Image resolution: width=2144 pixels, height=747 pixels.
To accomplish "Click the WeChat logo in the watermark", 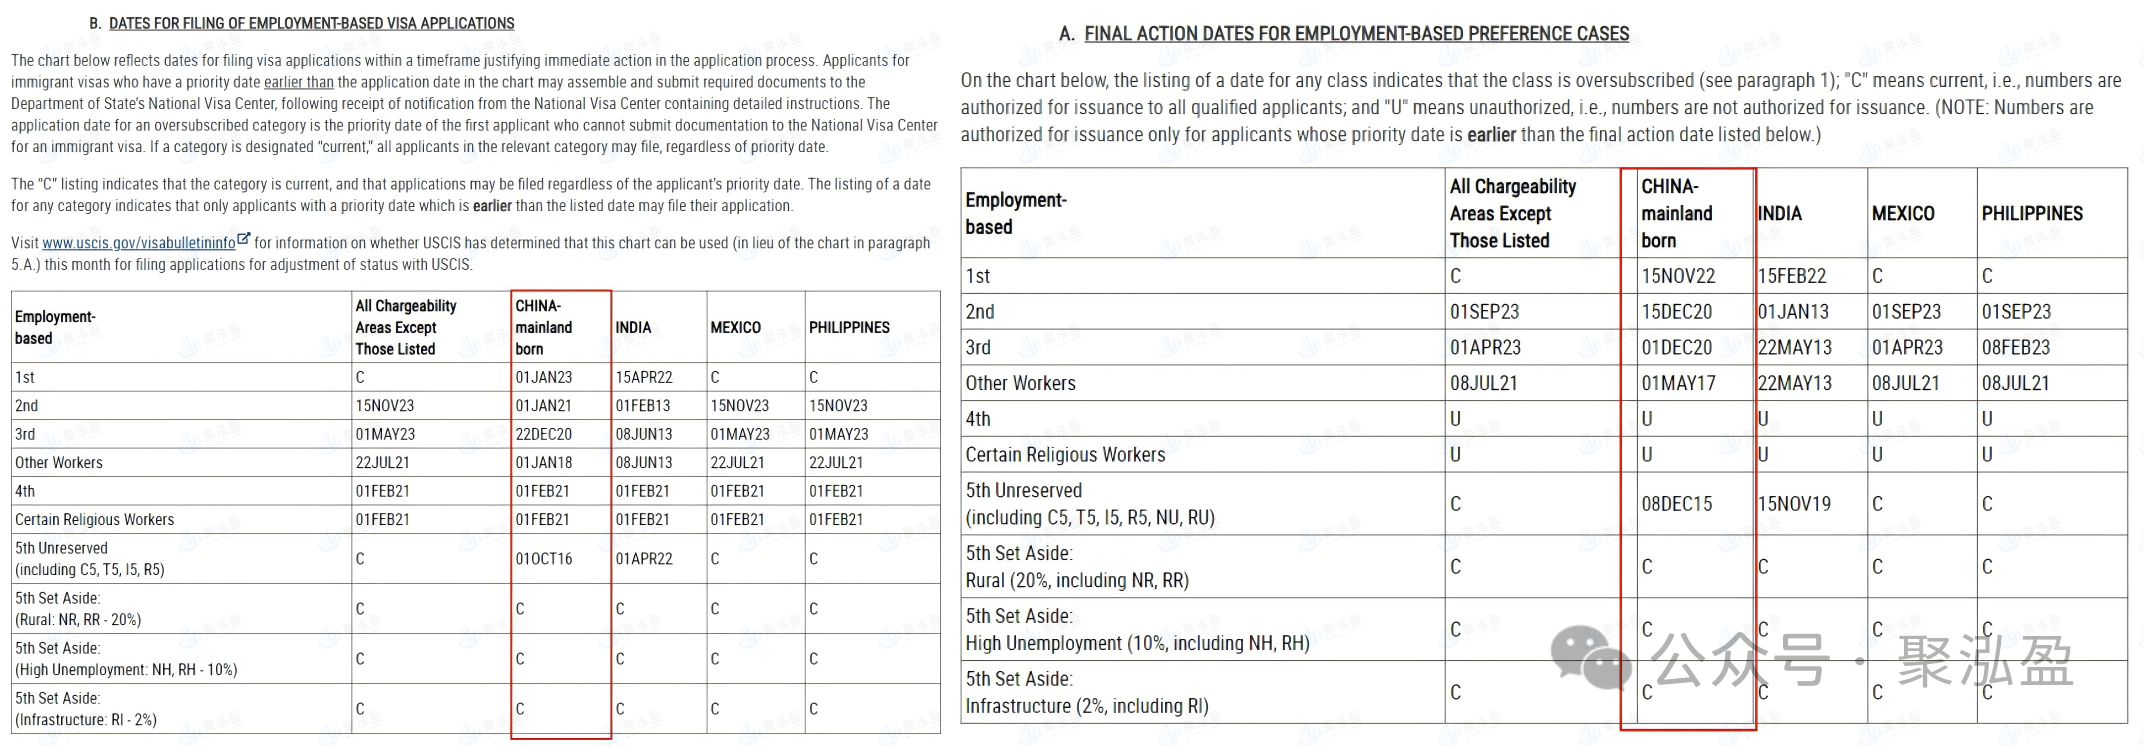I will tap(1589, 658).
